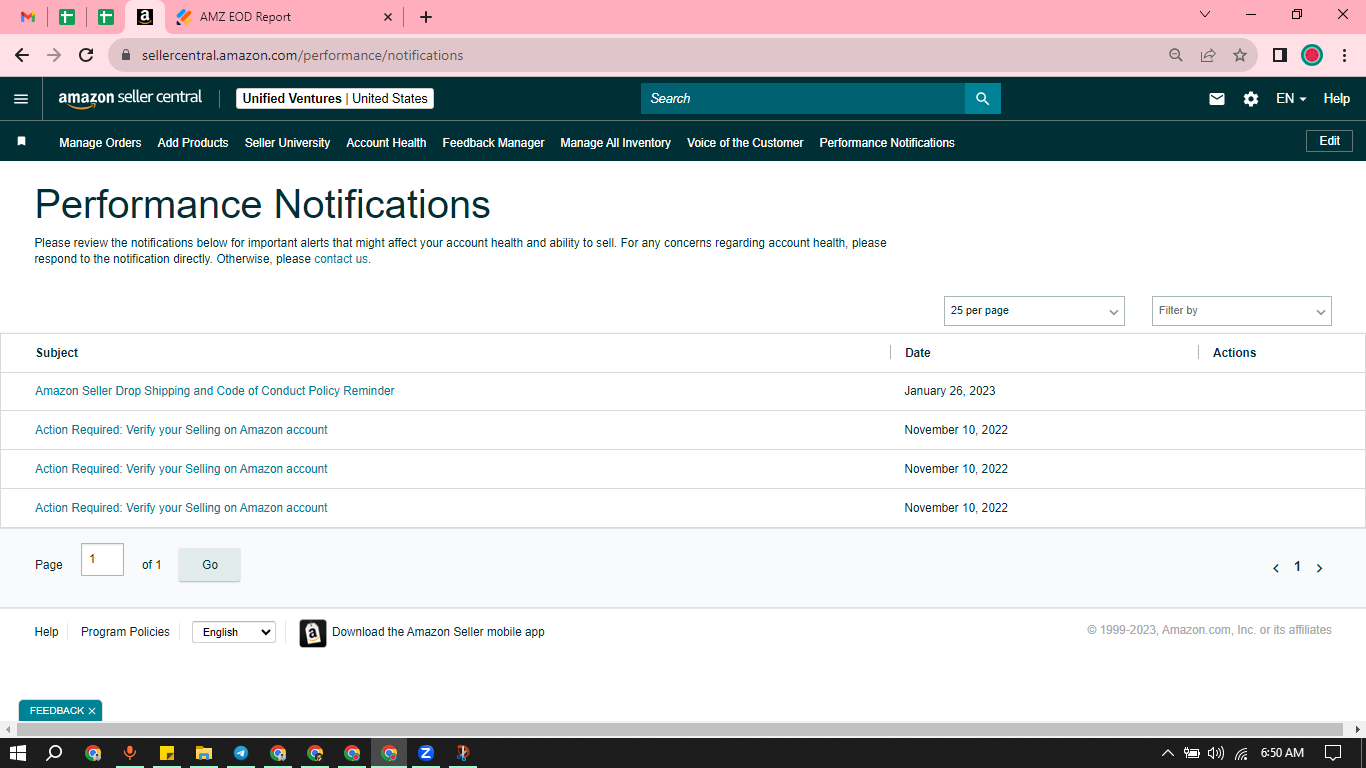Viewport: 1366px width, 768px height.
Task: Click the FEEDBACK tab label
Action: tap(57, 711)
